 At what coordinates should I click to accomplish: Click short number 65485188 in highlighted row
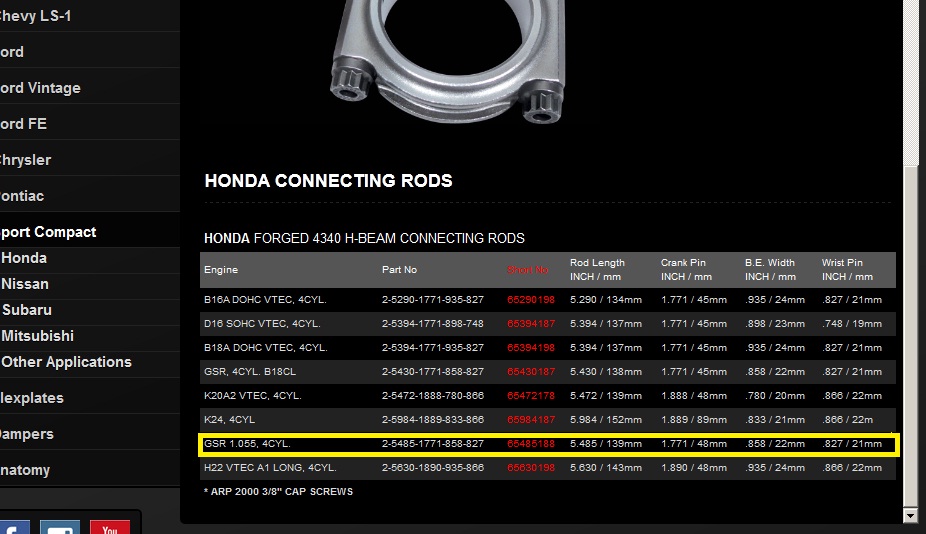530,444
